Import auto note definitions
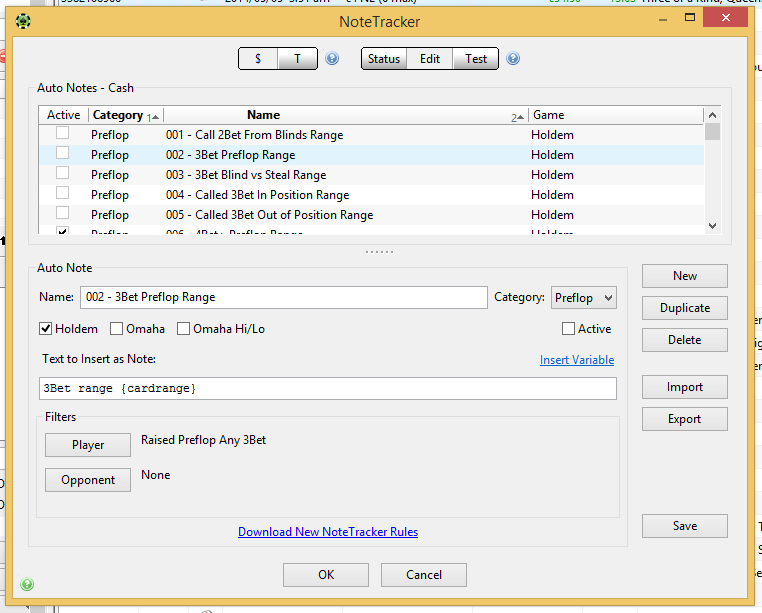762x613 pixels. pyautogui.click(x=685, y=387)
